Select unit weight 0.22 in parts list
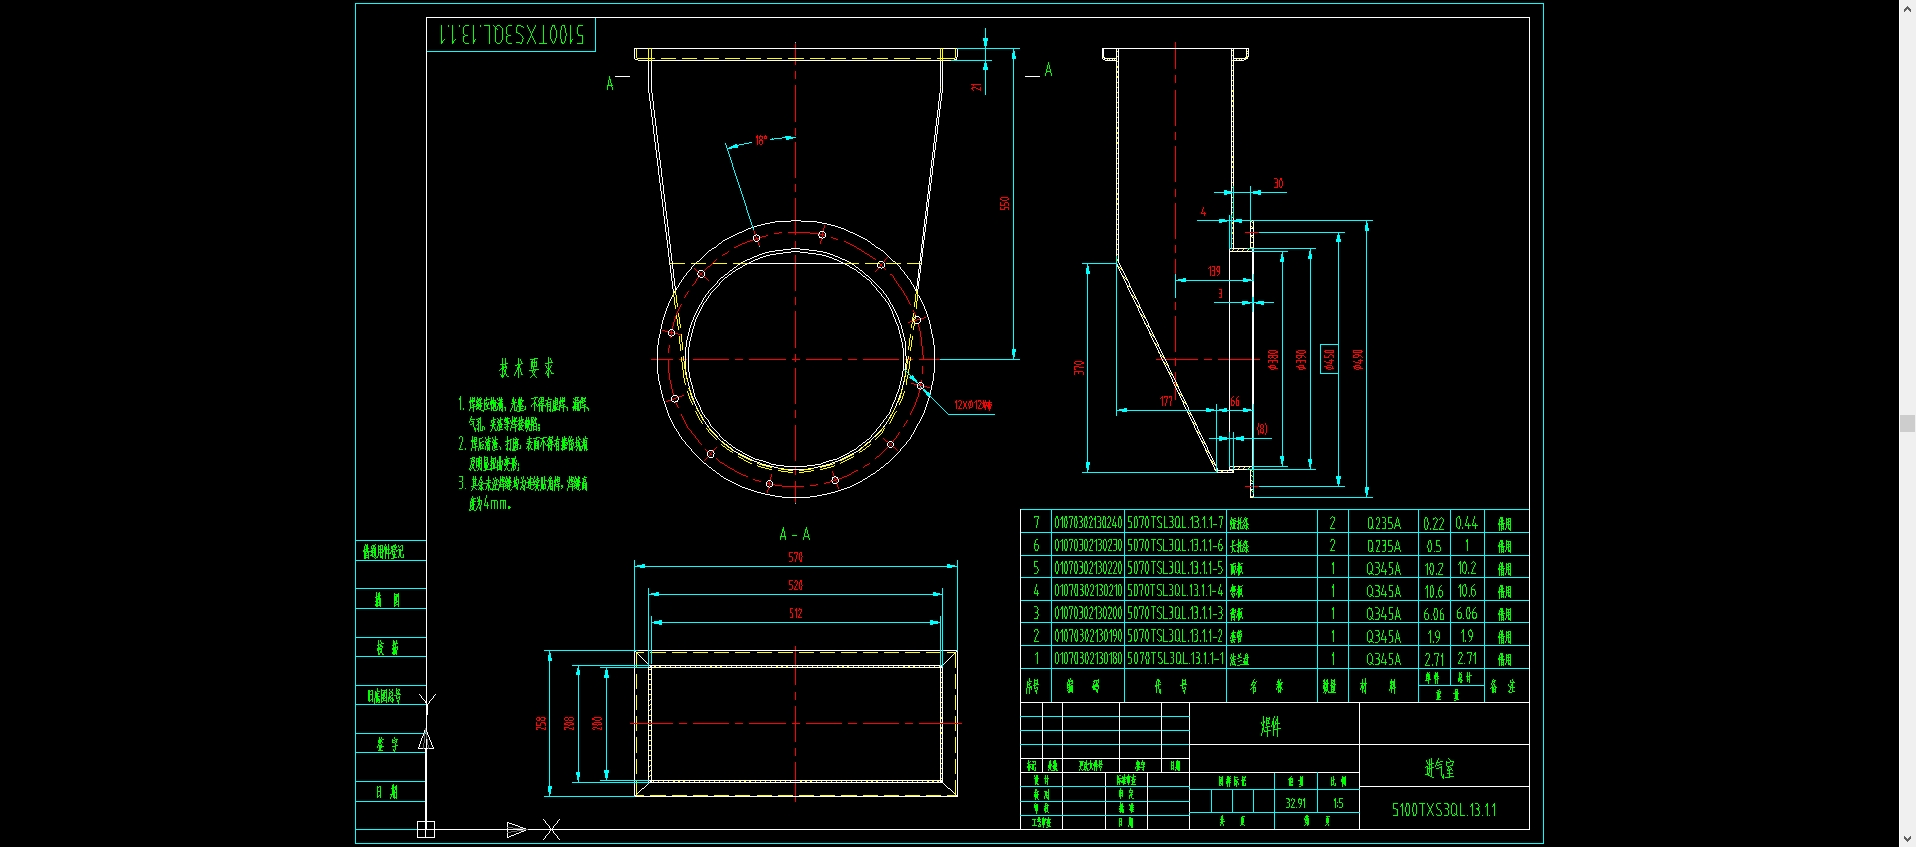 click(1434, 523)
